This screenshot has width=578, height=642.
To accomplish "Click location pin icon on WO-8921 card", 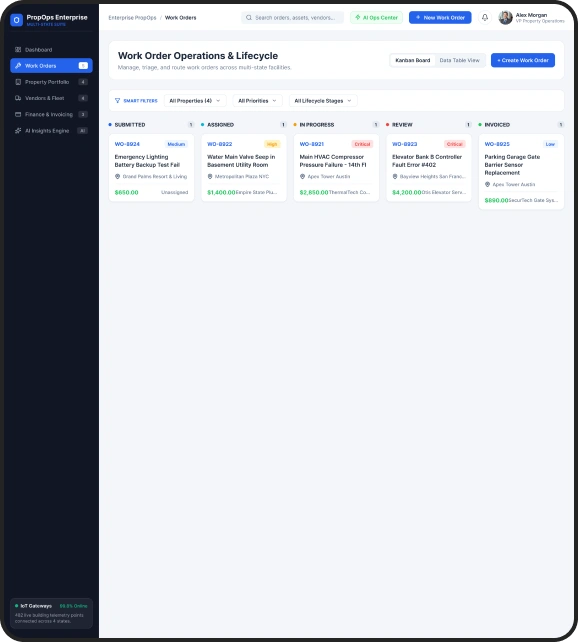I will [303, 176].
